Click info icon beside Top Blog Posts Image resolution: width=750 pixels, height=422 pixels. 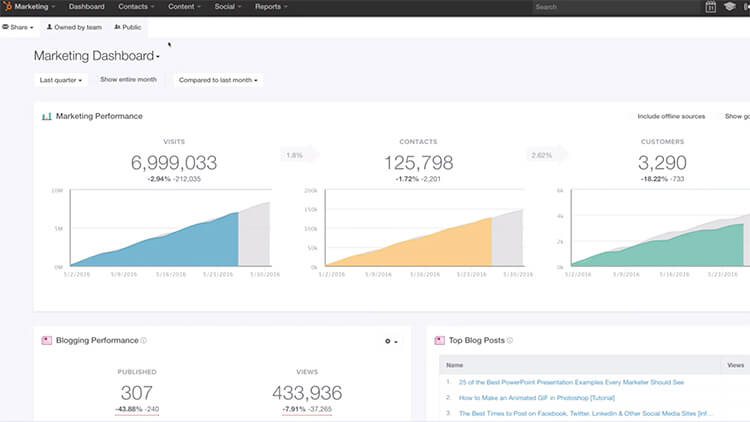click(510, 340)
